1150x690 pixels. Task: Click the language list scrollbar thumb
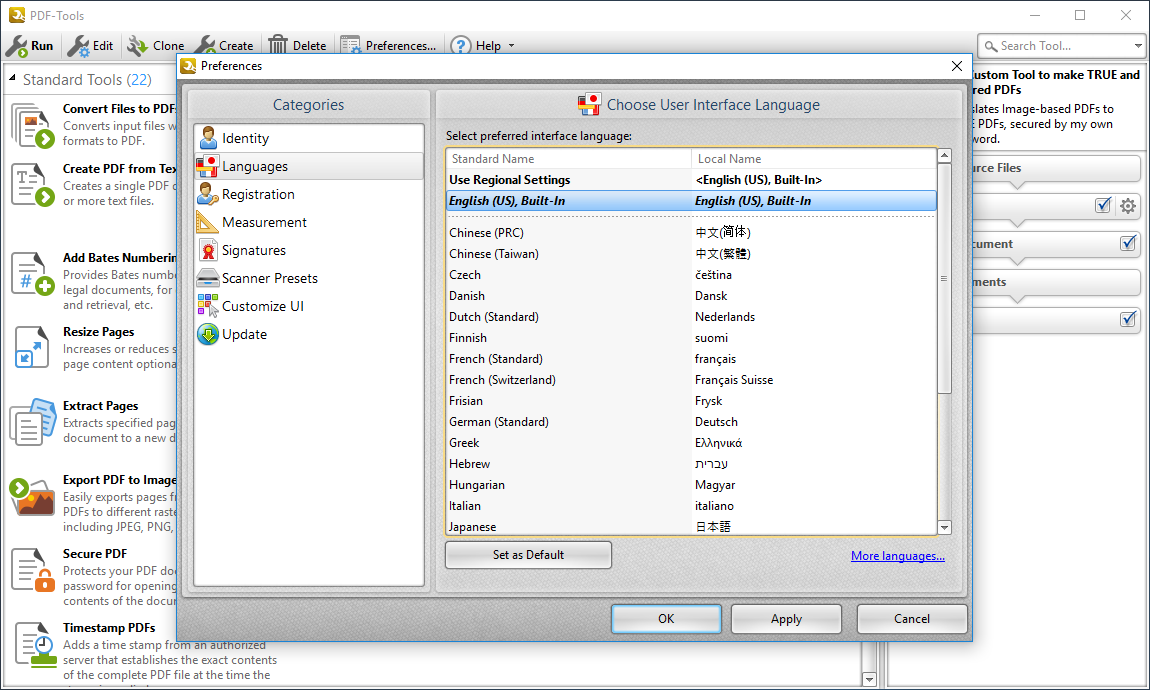click(x=945, y=279)
